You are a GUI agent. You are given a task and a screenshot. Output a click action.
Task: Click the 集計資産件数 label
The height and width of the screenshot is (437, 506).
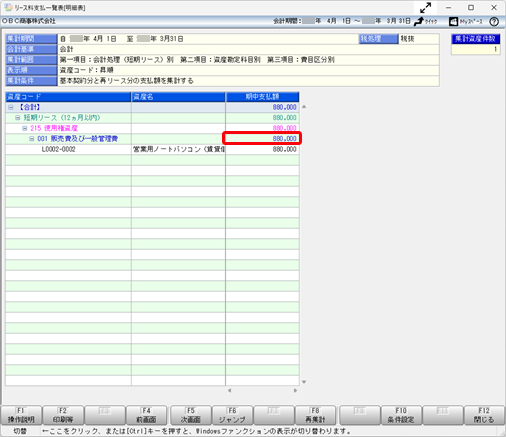click(x=476, y=39)
